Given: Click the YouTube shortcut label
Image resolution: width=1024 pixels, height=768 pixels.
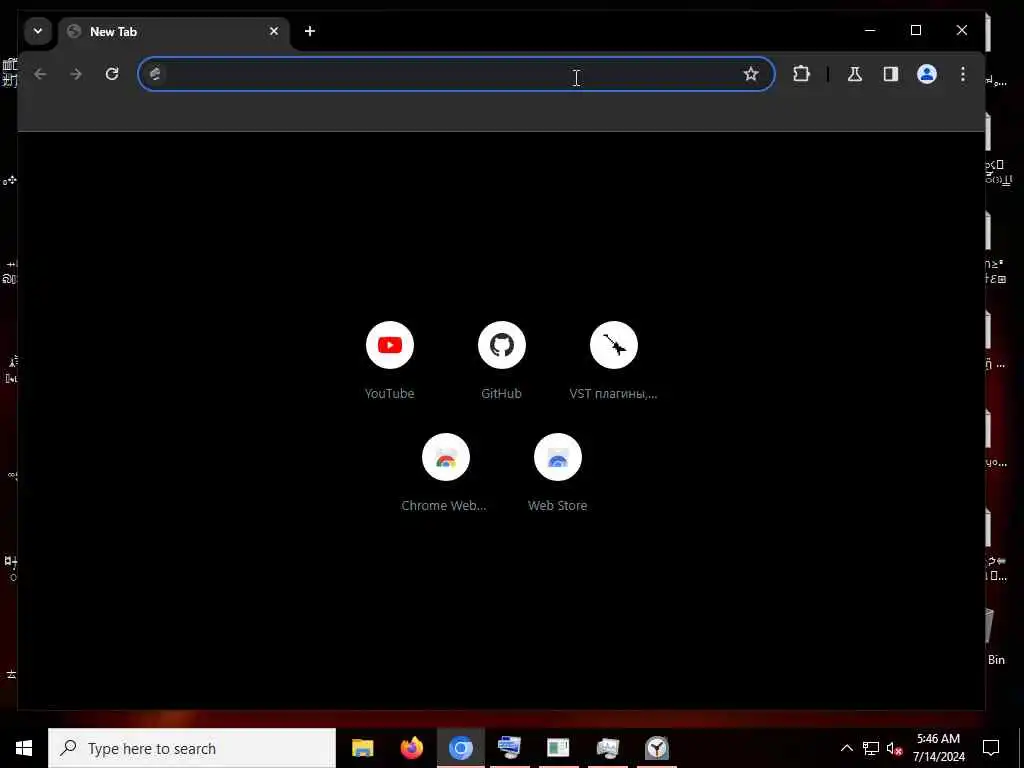Looking at the screenshot, I should (389, 393).
